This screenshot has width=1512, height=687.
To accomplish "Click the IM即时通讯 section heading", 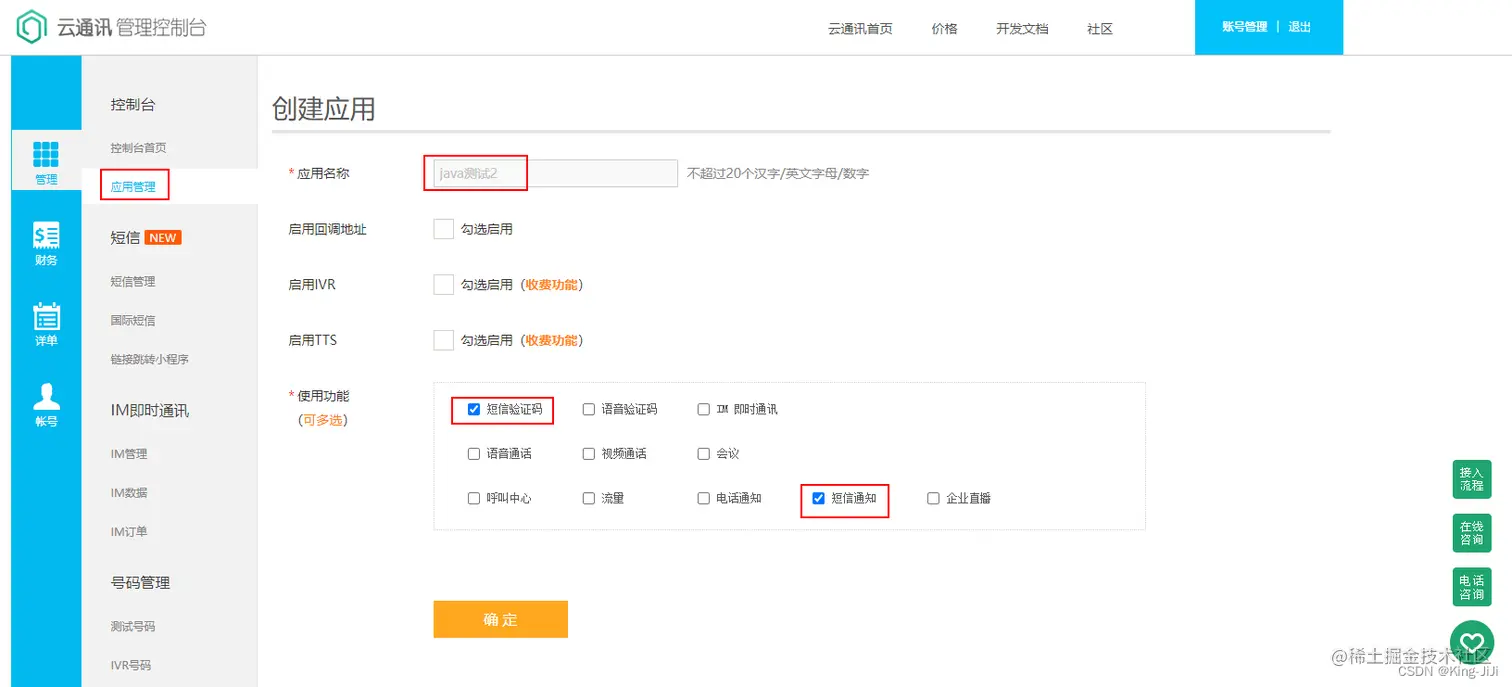I will (x=150, y=411).
